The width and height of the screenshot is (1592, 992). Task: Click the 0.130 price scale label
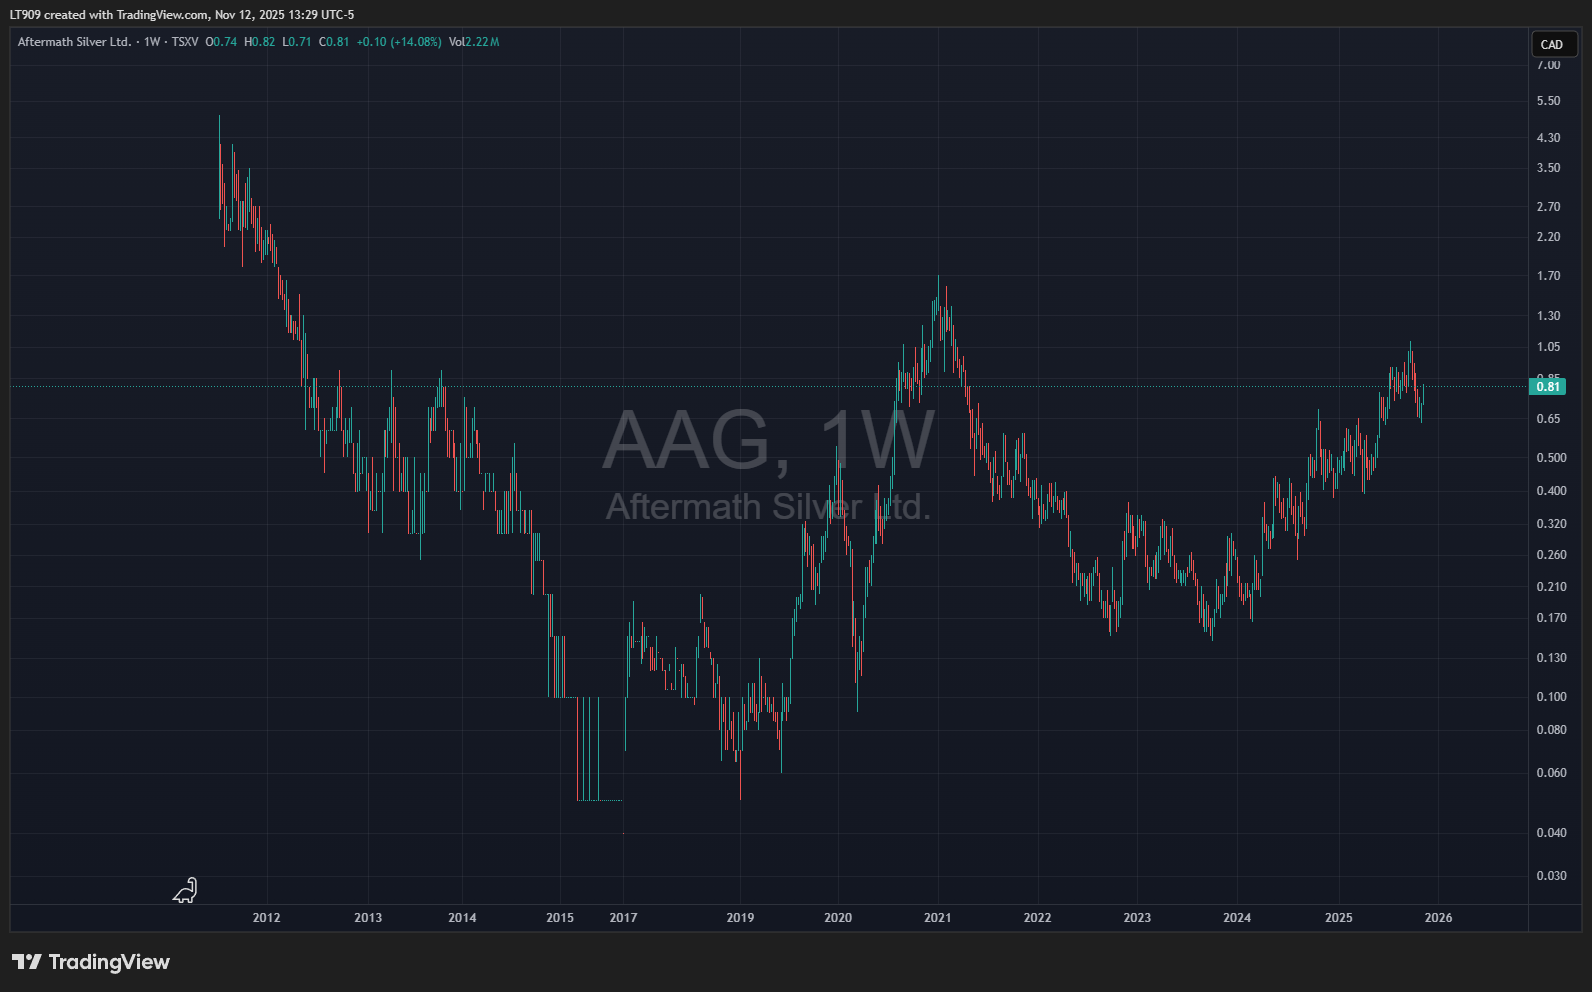click(x=1551, y=658)
